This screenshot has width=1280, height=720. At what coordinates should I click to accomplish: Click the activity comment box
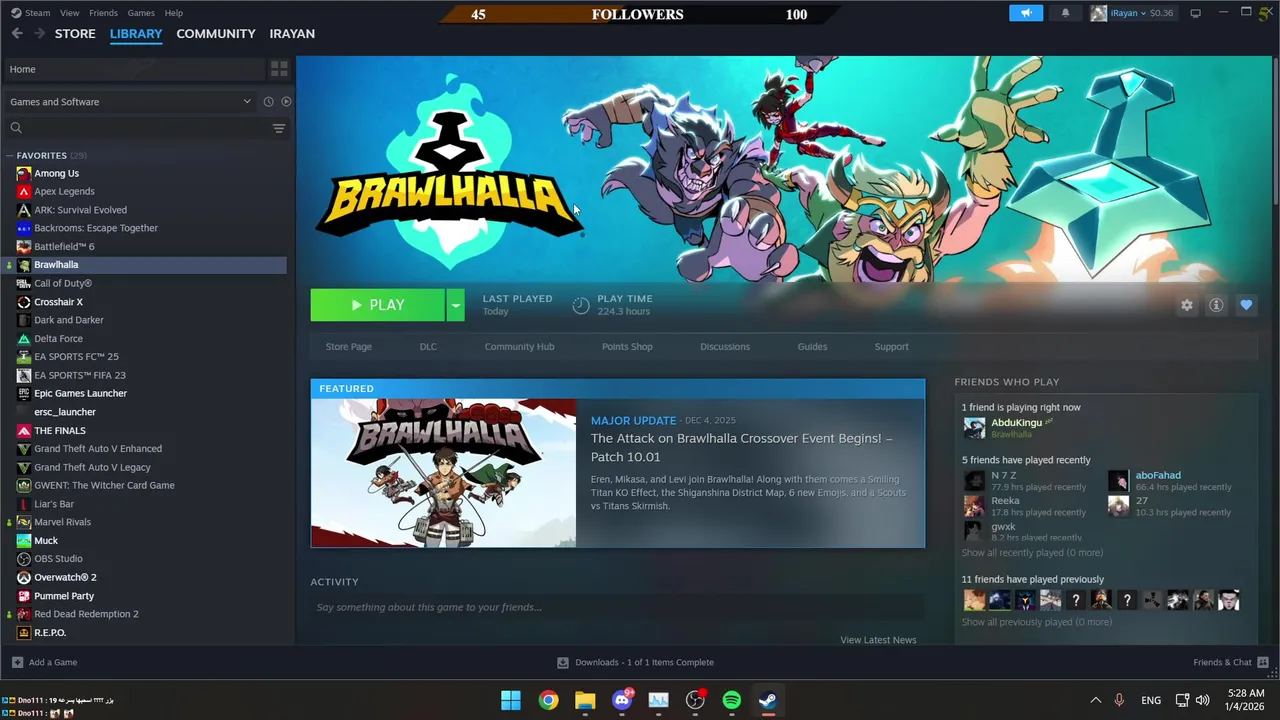pyautogui.click(x=618, y=607)
